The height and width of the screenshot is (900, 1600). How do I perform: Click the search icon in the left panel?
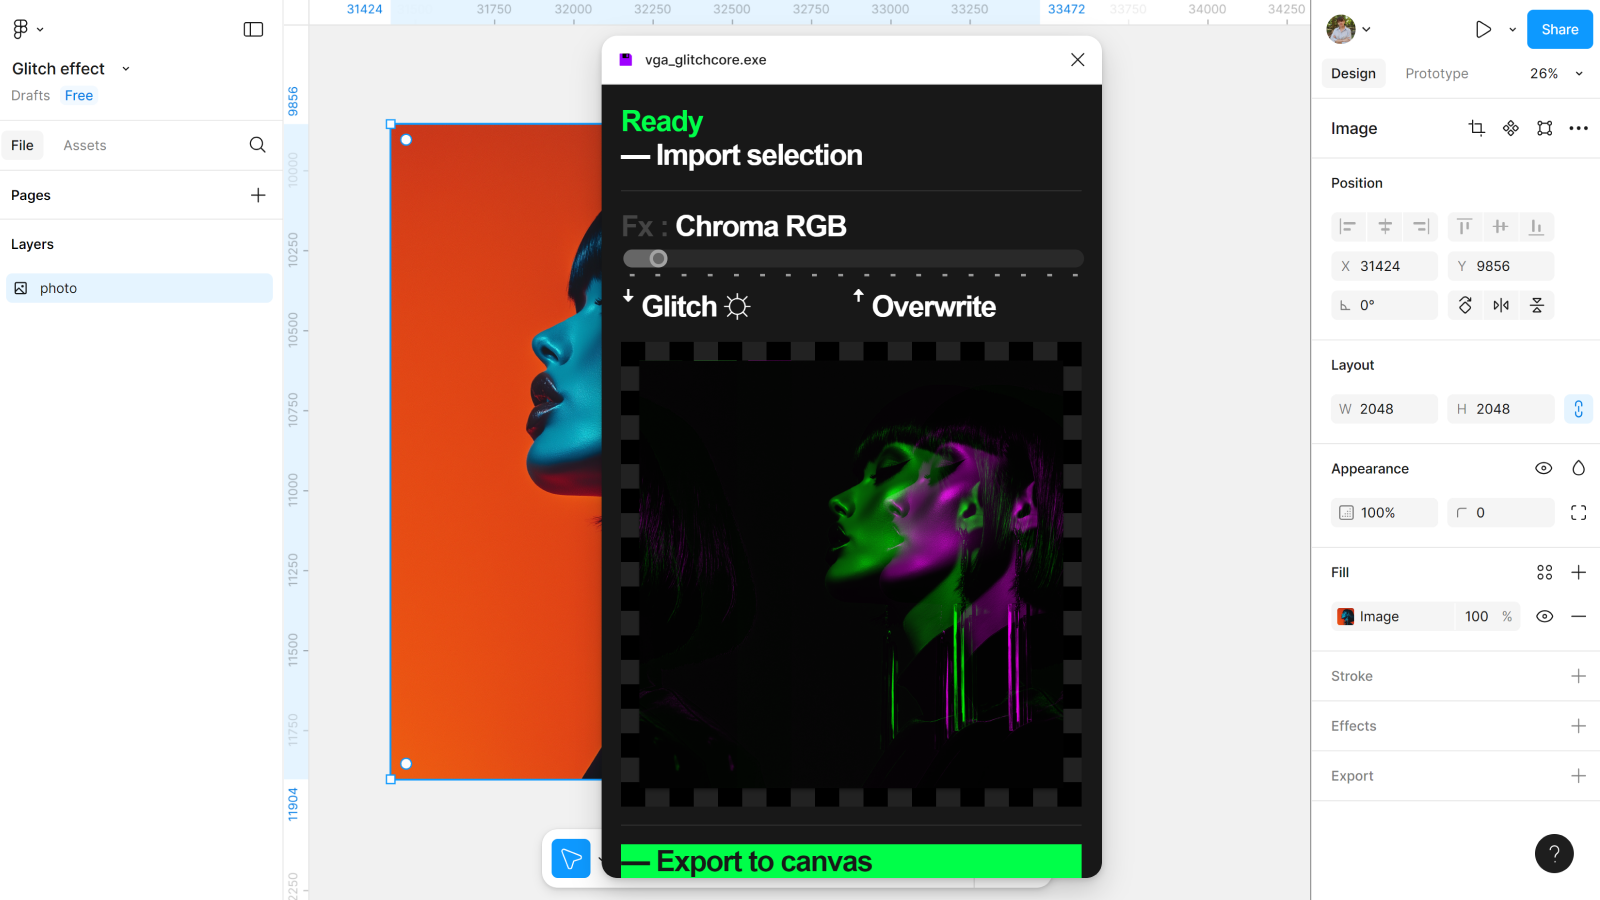pyautogui.click(x=257, y=145)
